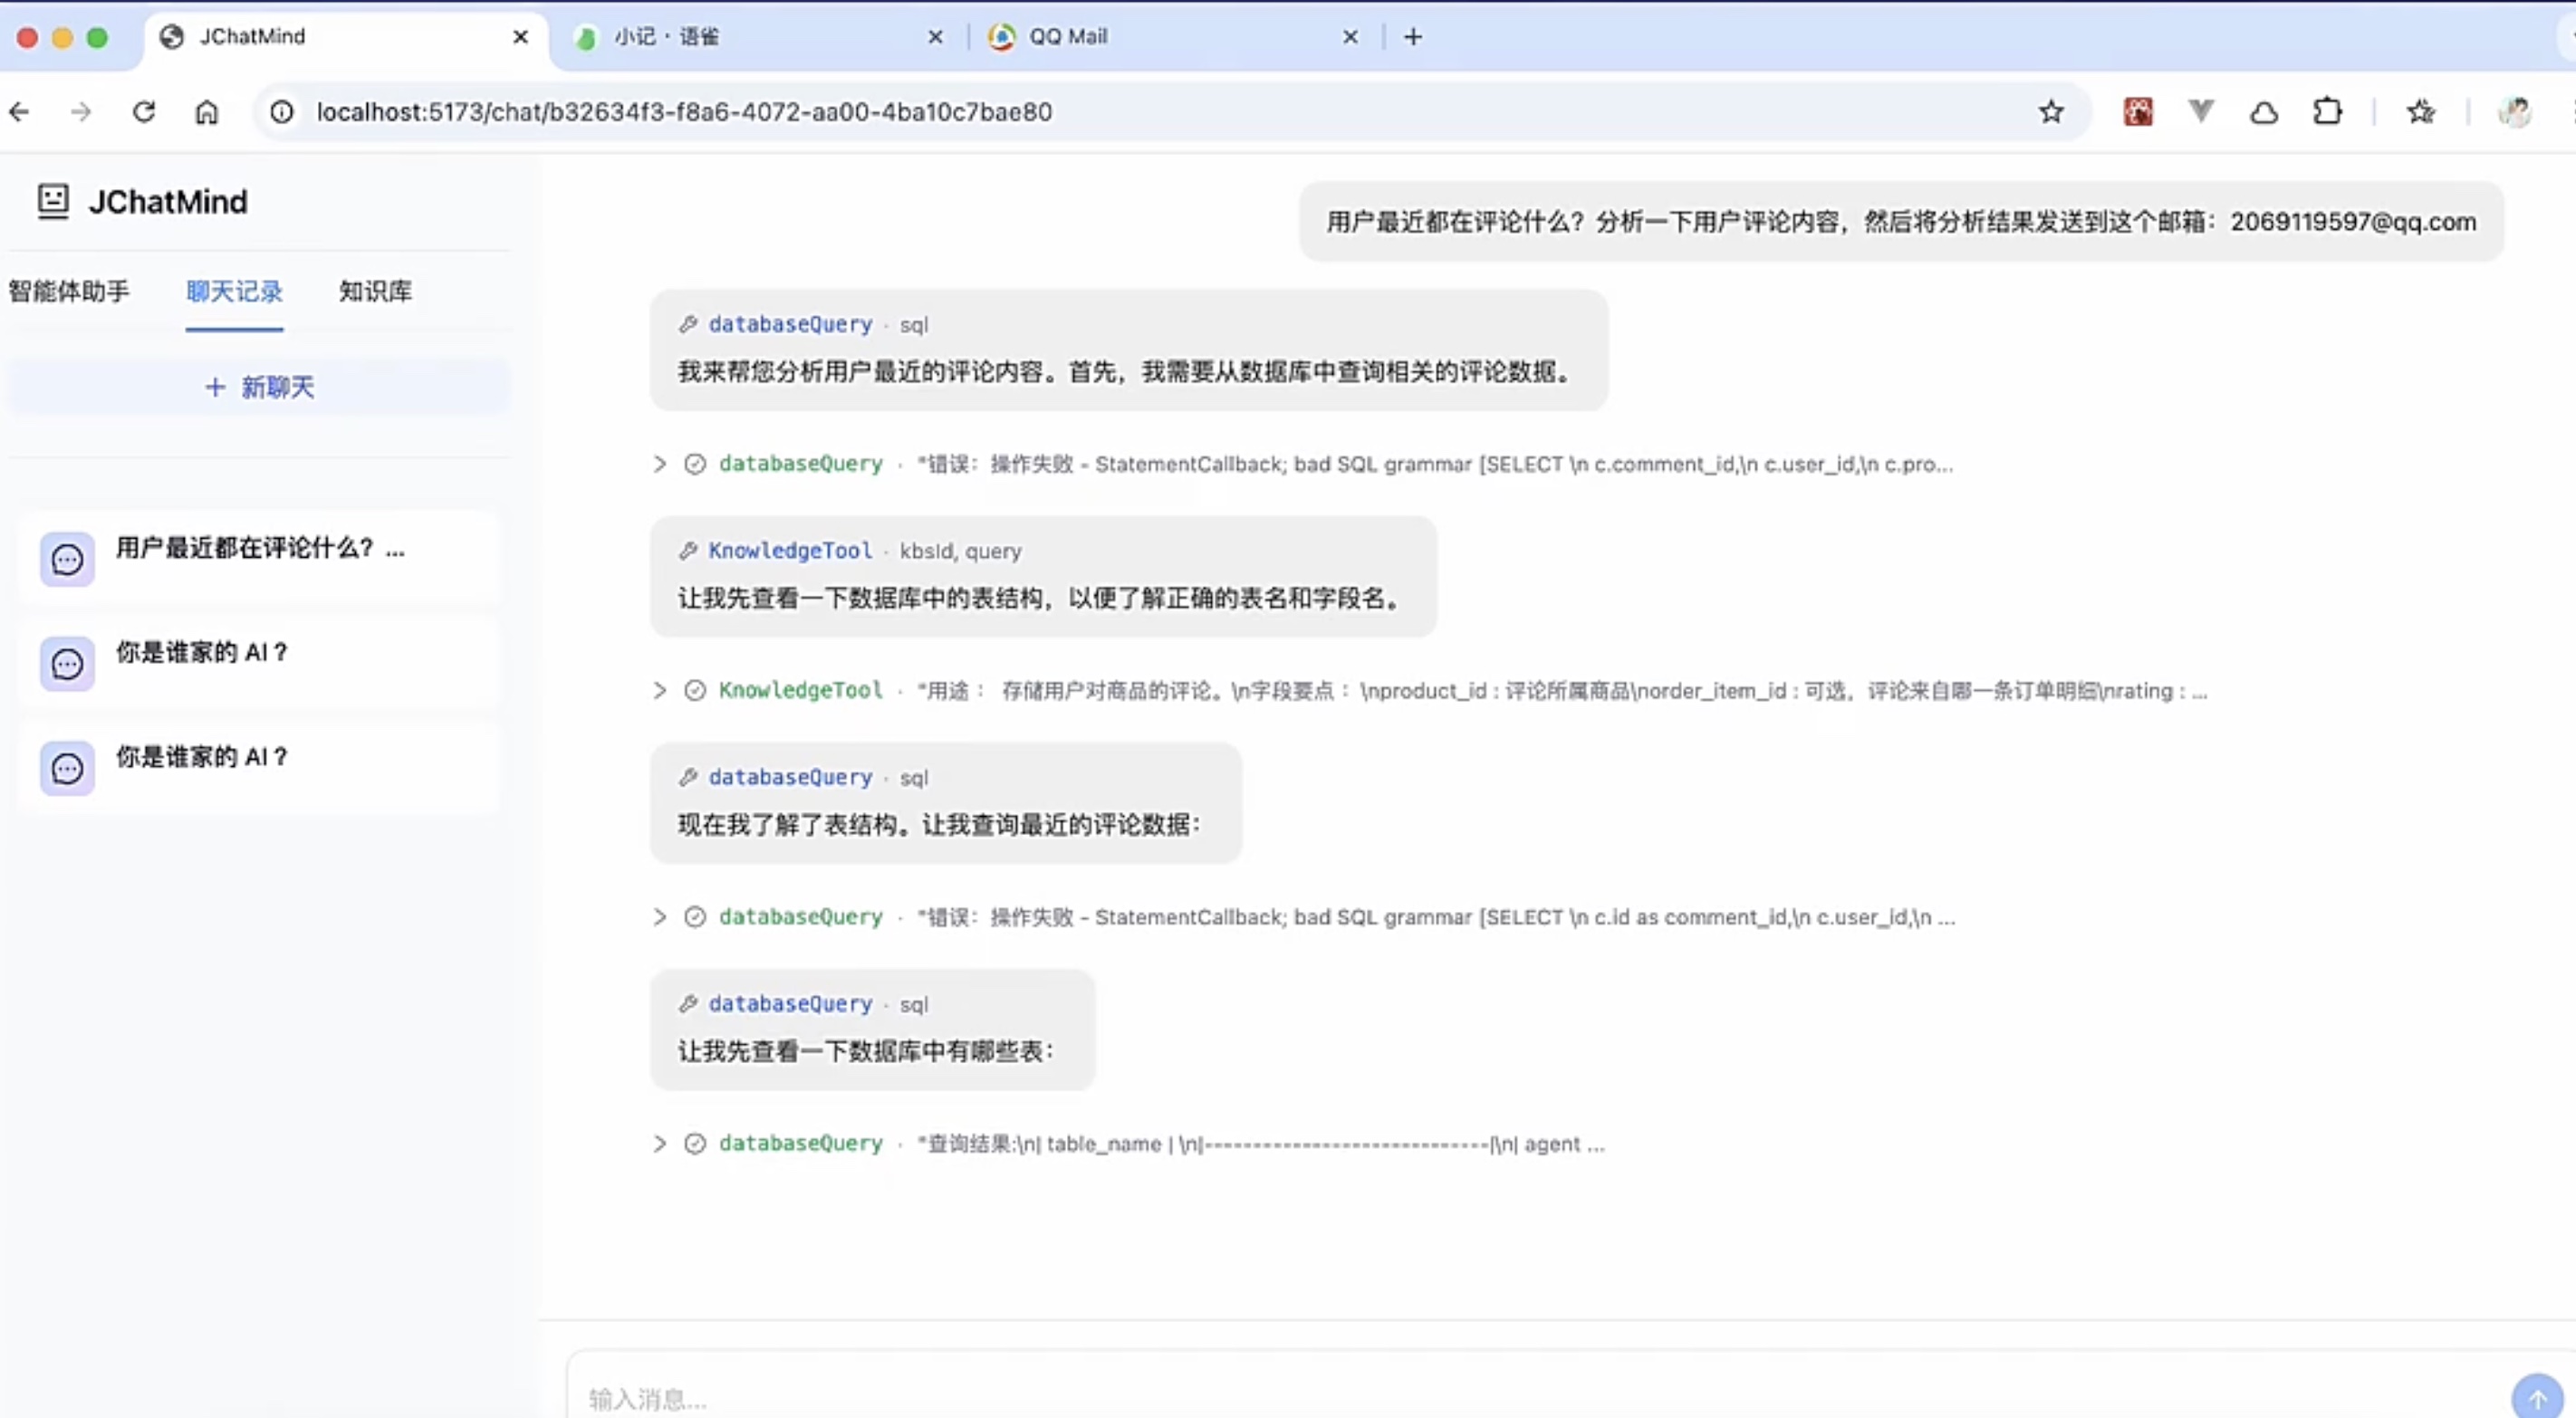This screenshot has width=2576, height=1418.
Task: Open the QQ Mail browser tab
Action: 1068,37
